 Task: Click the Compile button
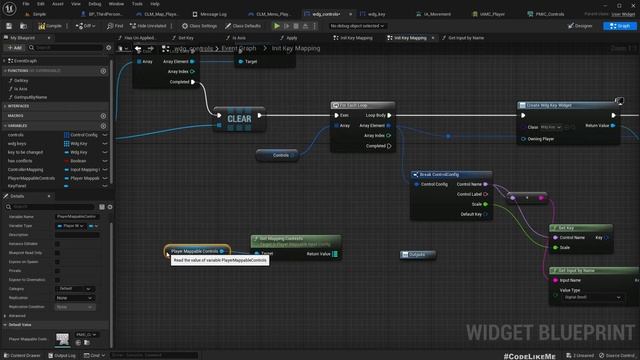(50, 26)
